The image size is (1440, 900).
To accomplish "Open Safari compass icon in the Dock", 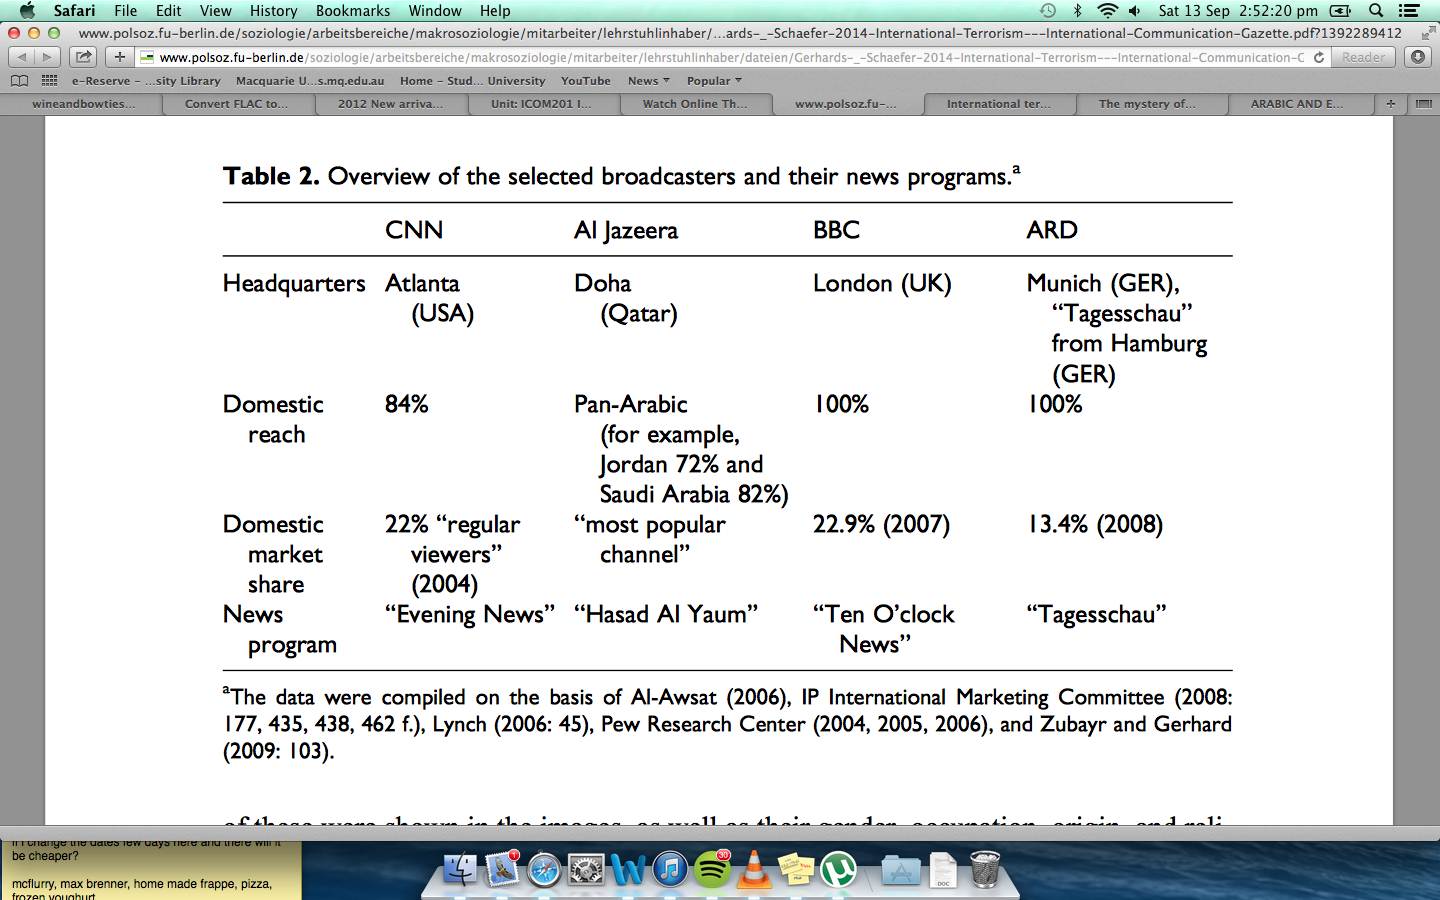I will click(544, 869).
